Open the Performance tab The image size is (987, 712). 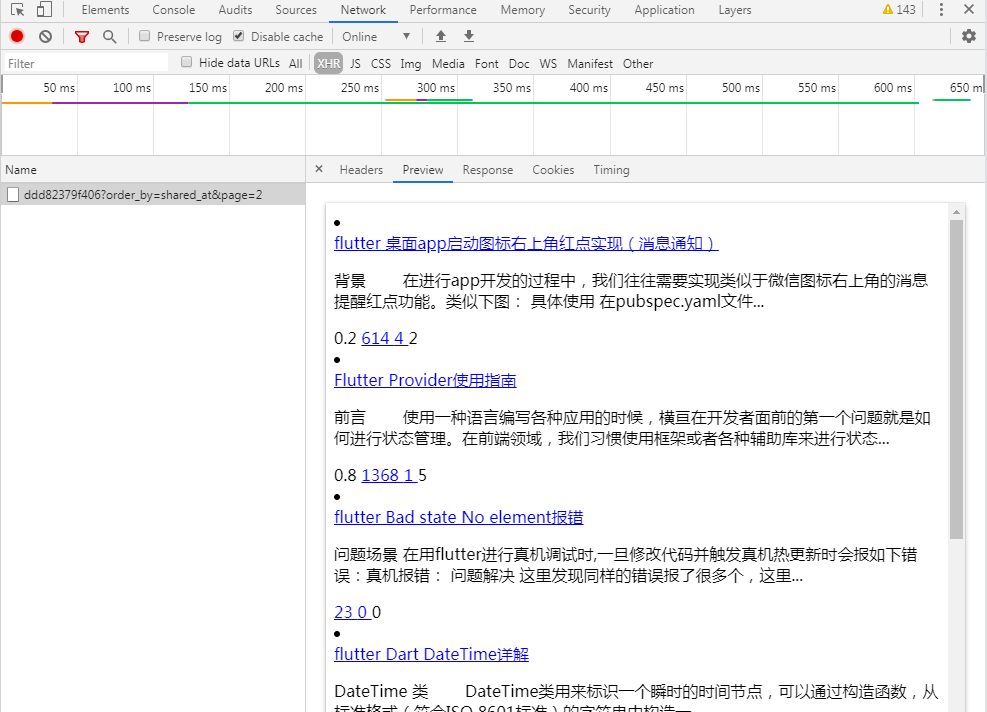point(443,10)
